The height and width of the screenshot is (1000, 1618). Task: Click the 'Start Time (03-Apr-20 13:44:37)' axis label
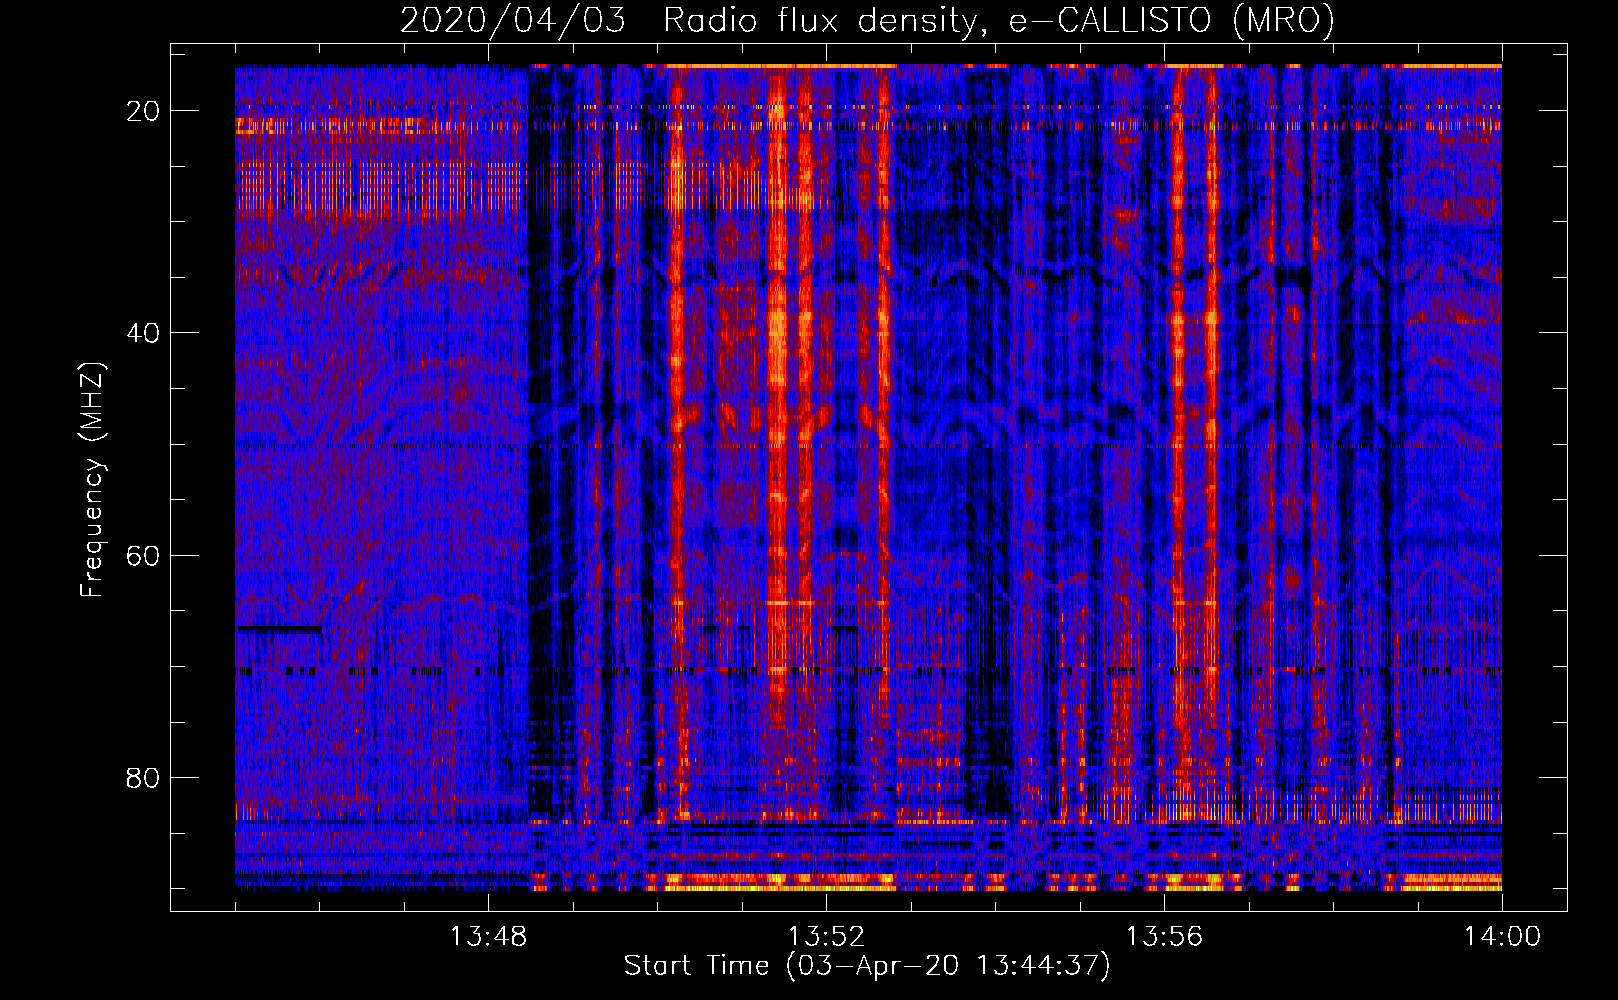[867, 966]
